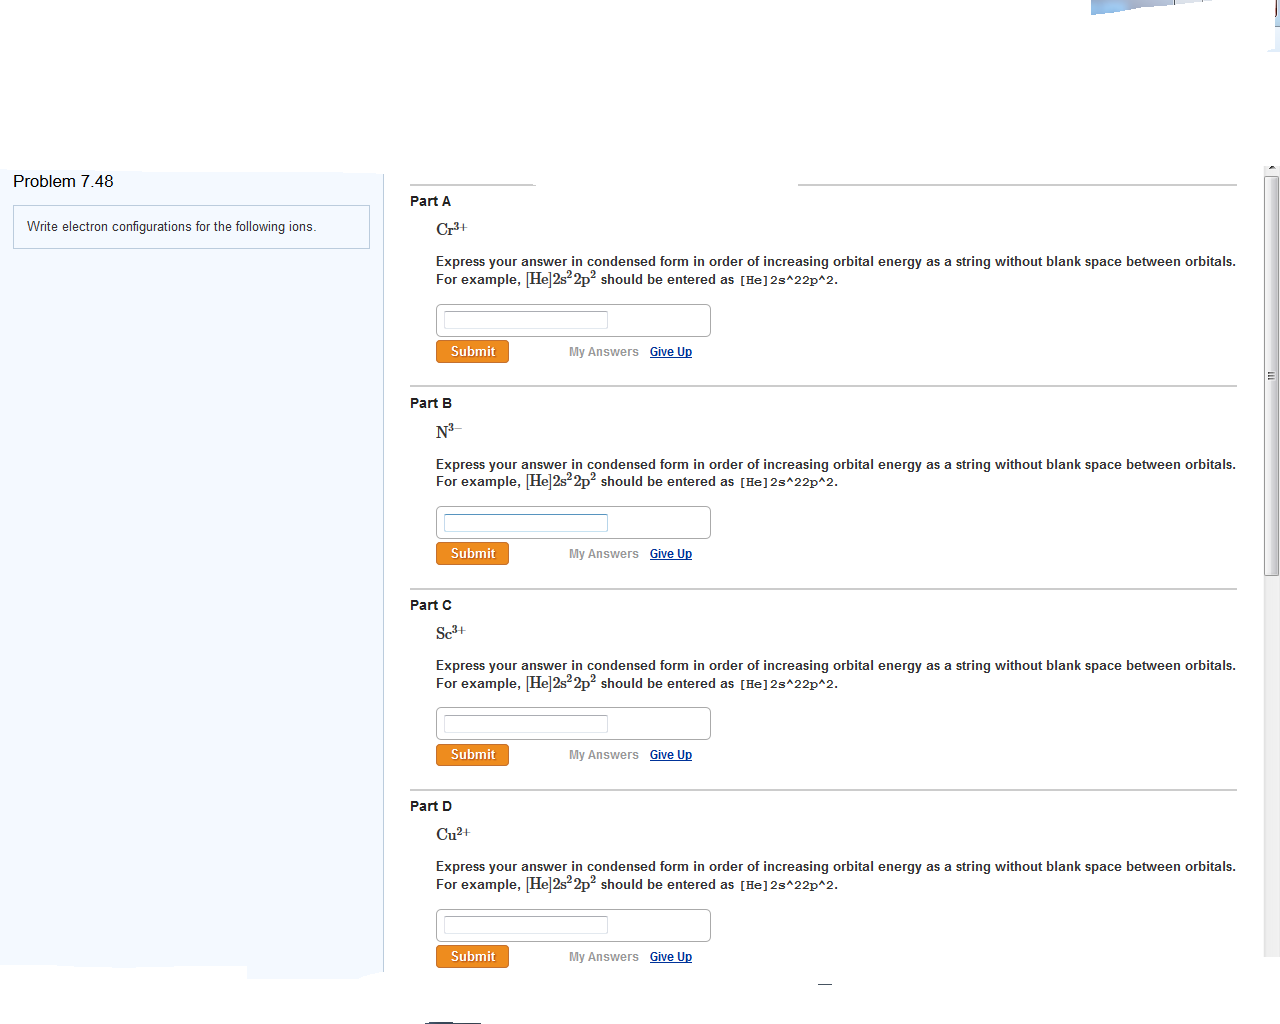Click the Cr3+ answer input box
This screenshot has width=1280, height=1024.
pyautogui.click(x=523, y=319)
